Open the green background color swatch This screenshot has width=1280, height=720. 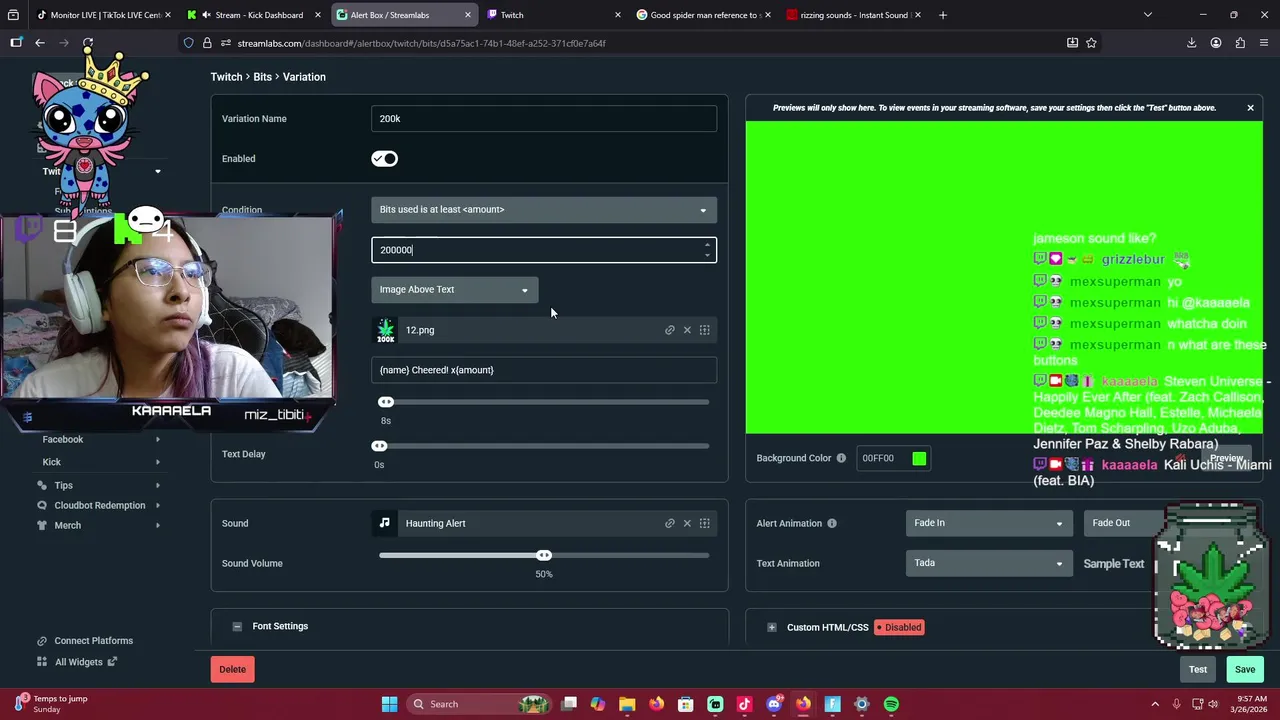pyautogui.click(x=919, y=458)
